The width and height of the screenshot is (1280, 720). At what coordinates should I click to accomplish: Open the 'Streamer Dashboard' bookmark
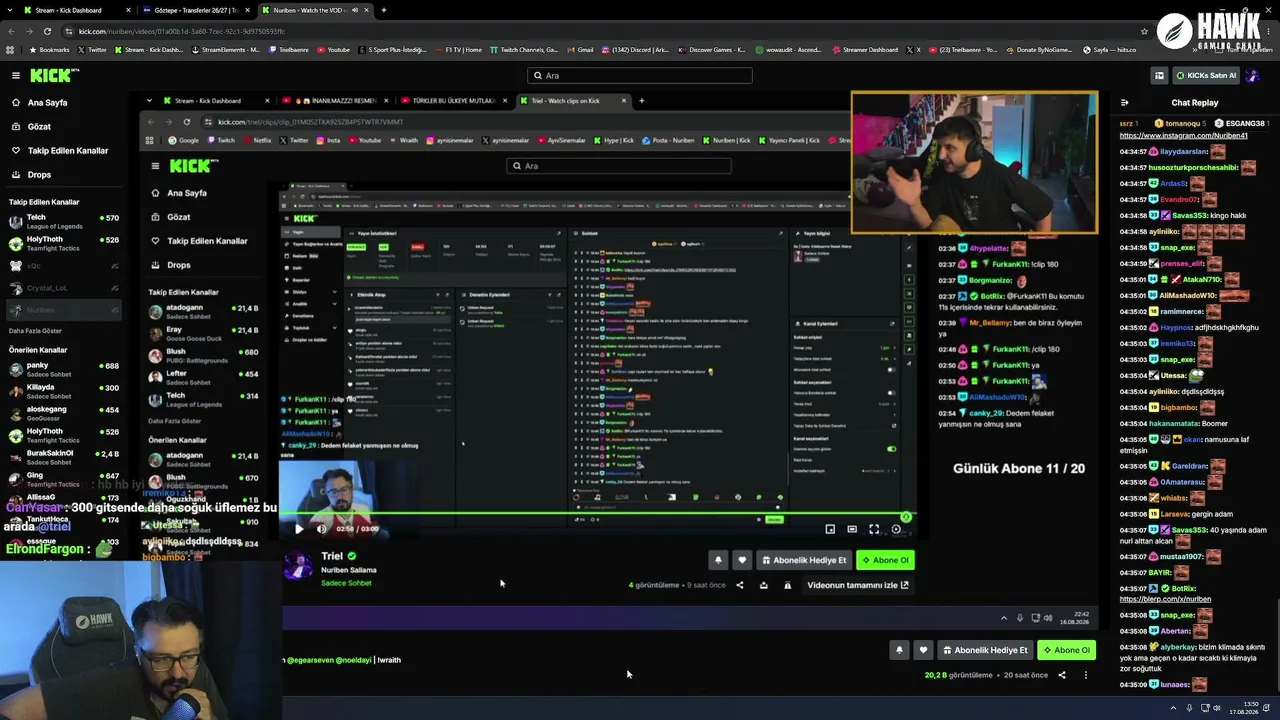tap(865, 49)
